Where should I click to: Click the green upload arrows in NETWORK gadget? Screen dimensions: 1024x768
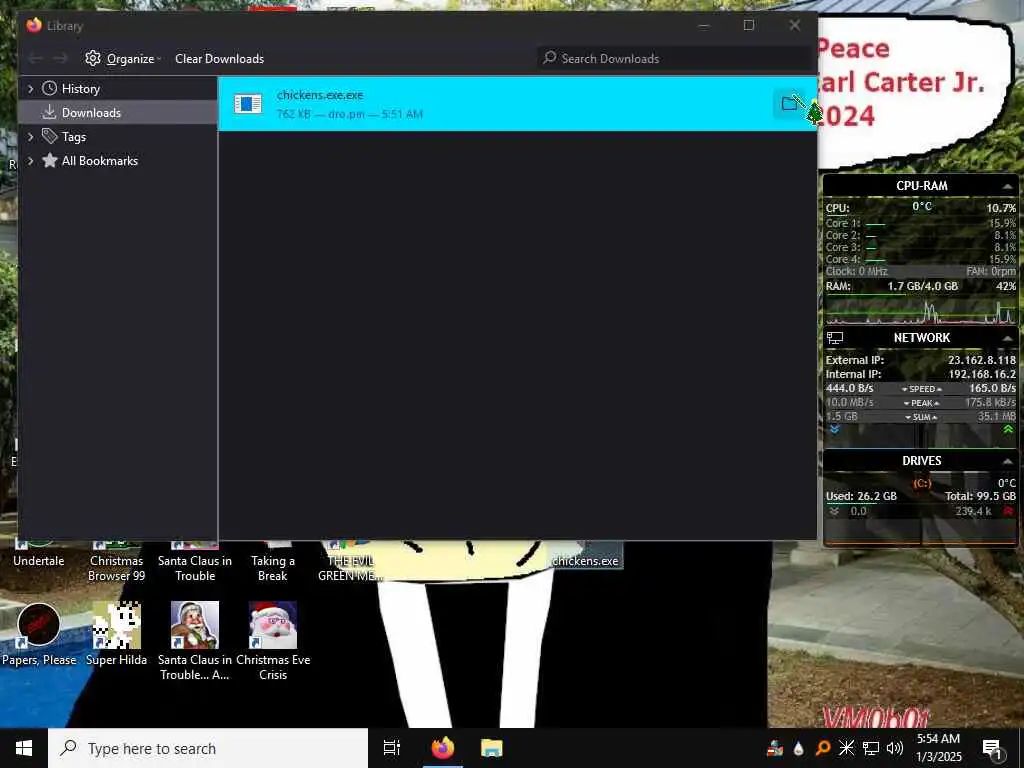(x=1008, y=430)
